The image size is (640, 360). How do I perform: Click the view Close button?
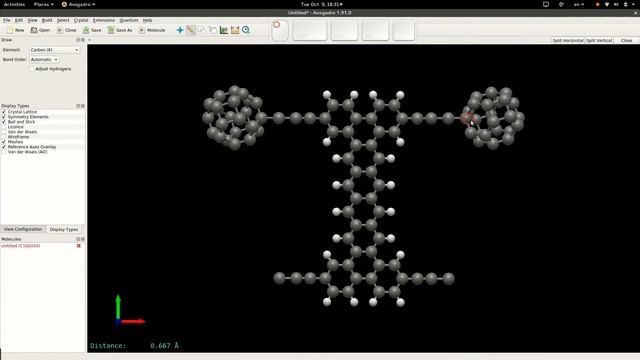[627, 40]
